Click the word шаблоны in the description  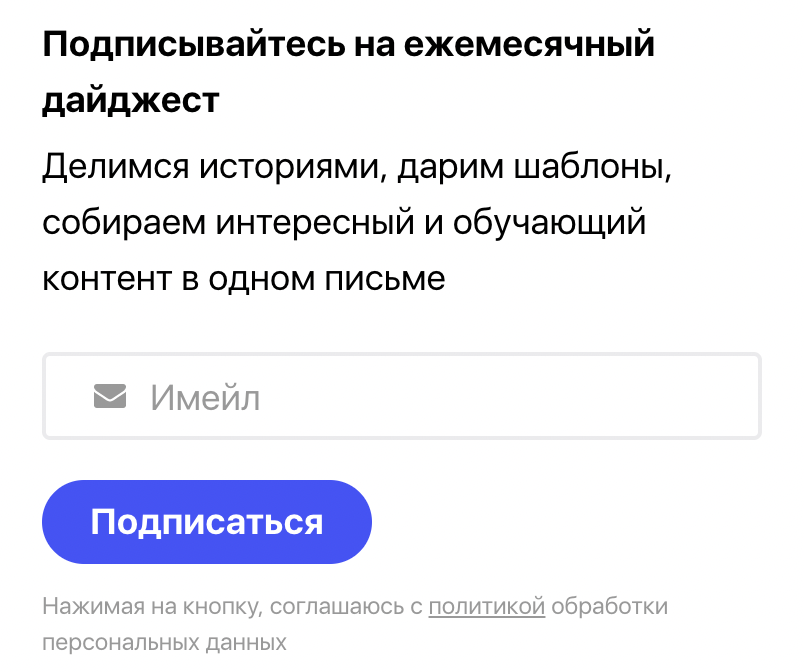pyautogui.click(x=593, y=167)
